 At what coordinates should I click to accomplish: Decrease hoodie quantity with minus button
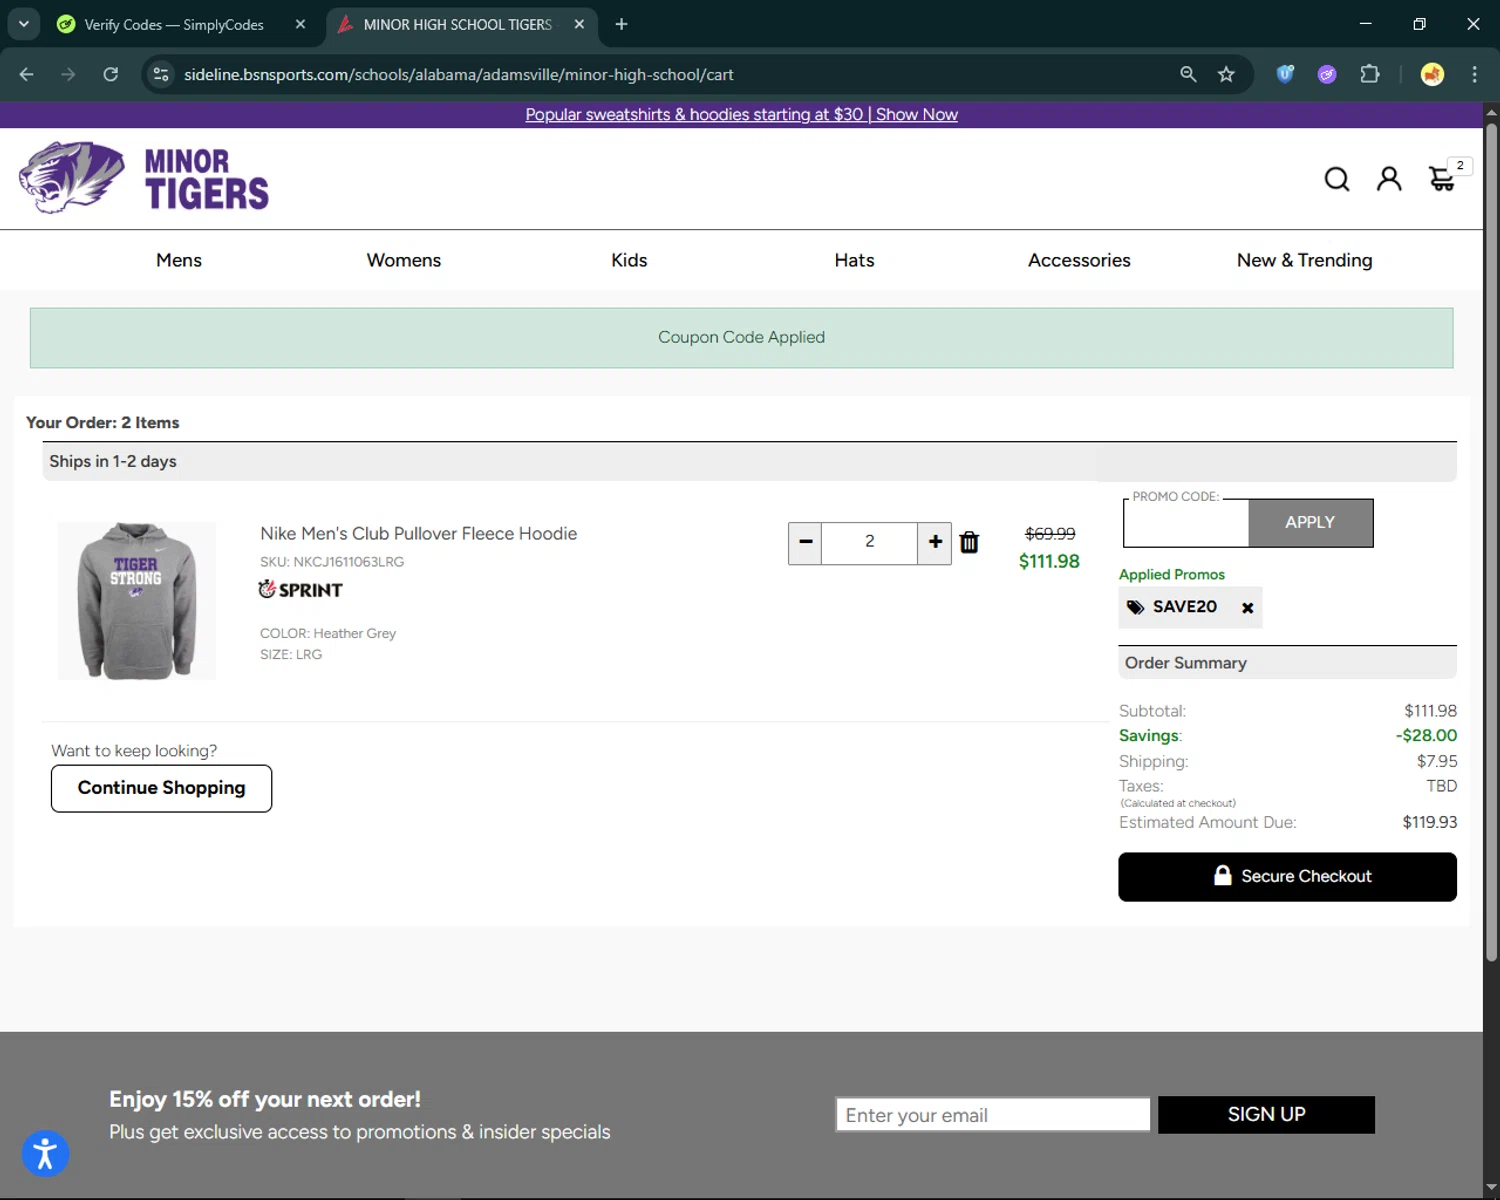(x=805, y=542)
